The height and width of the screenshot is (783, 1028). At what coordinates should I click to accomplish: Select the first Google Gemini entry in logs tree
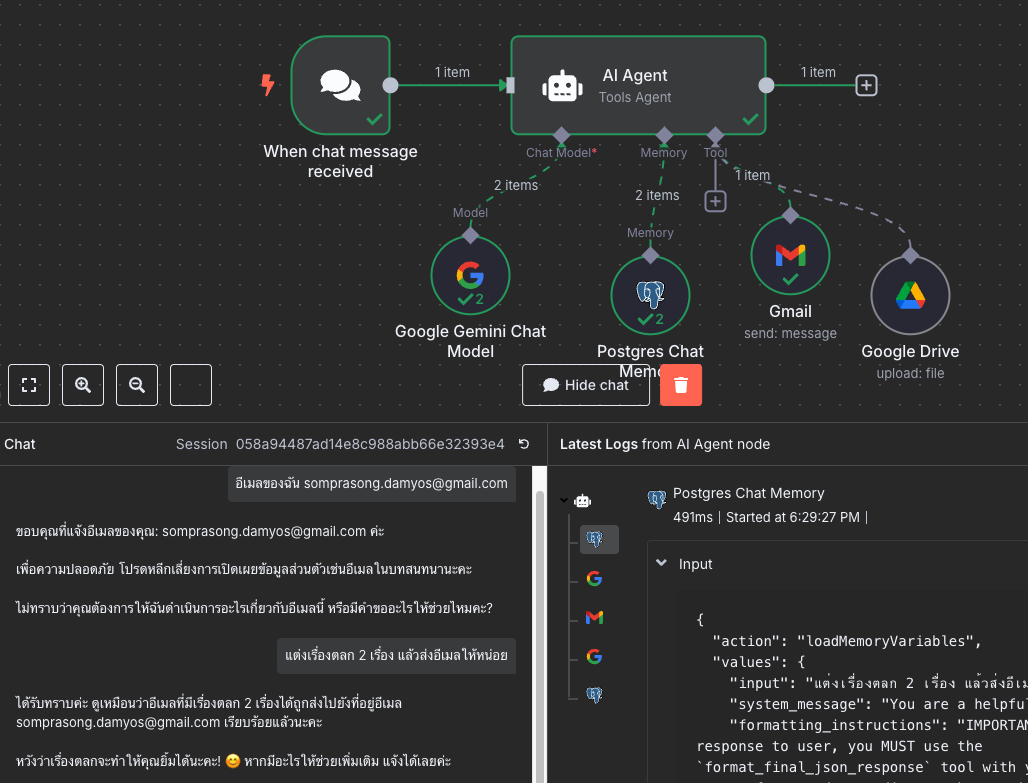595,578
